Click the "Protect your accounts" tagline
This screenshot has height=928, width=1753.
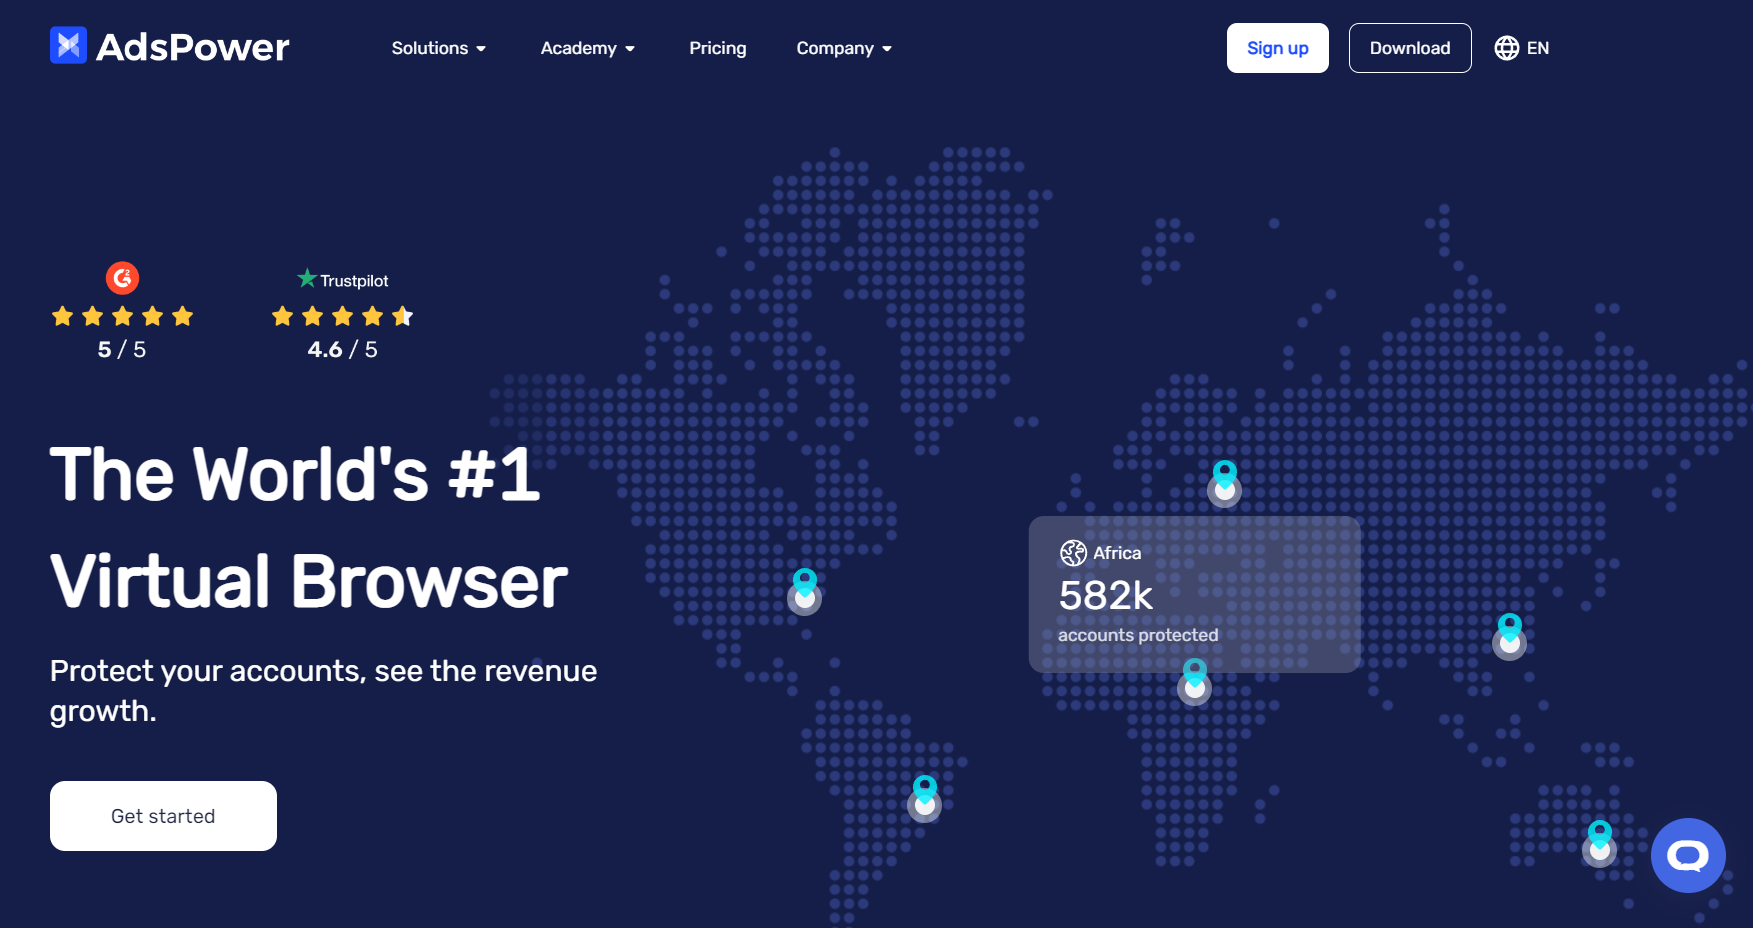[323, 690]
